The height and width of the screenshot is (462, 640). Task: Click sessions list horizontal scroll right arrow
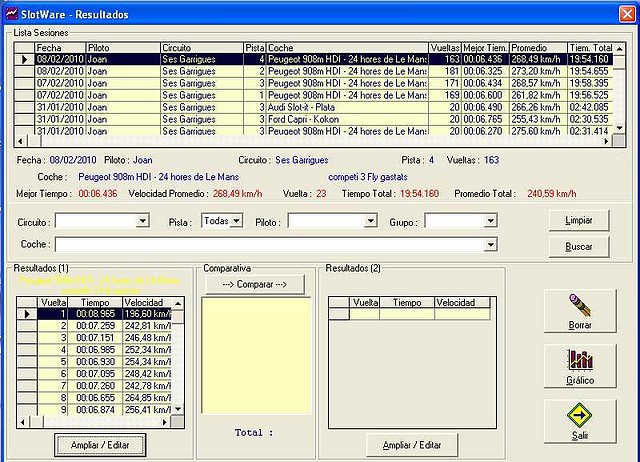tap(607, 141)
